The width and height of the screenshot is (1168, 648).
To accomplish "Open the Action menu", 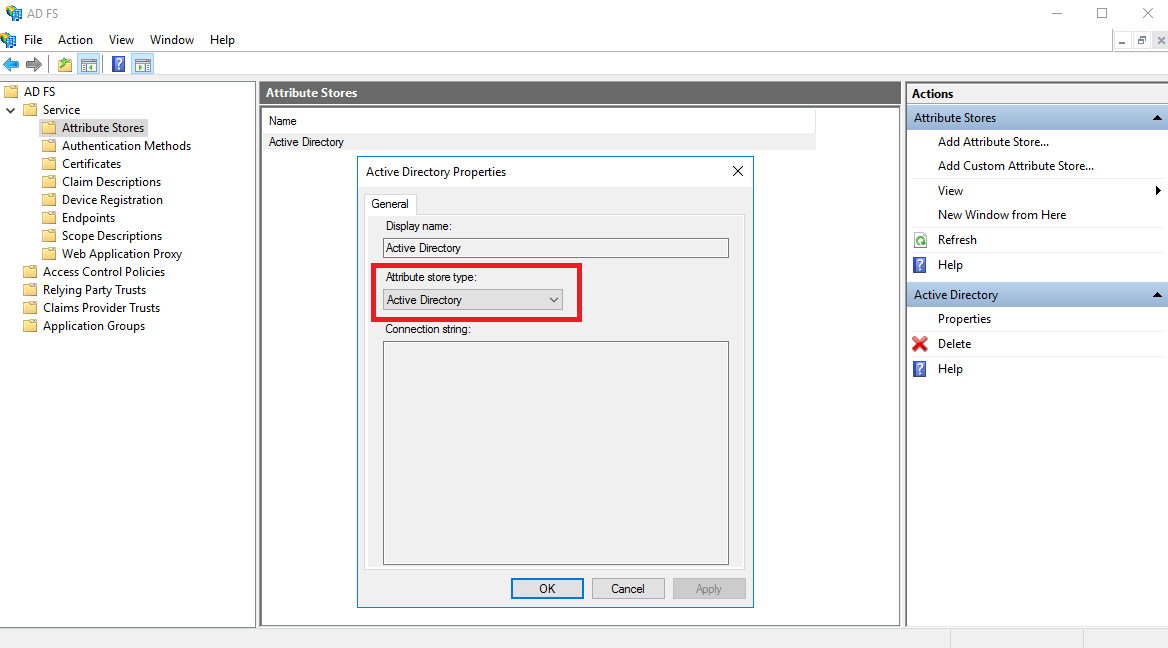I will point(75,40).
